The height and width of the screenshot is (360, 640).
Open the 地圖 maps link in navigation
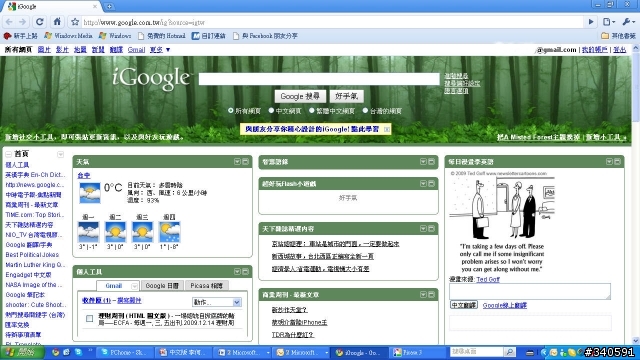click(80, 50)
